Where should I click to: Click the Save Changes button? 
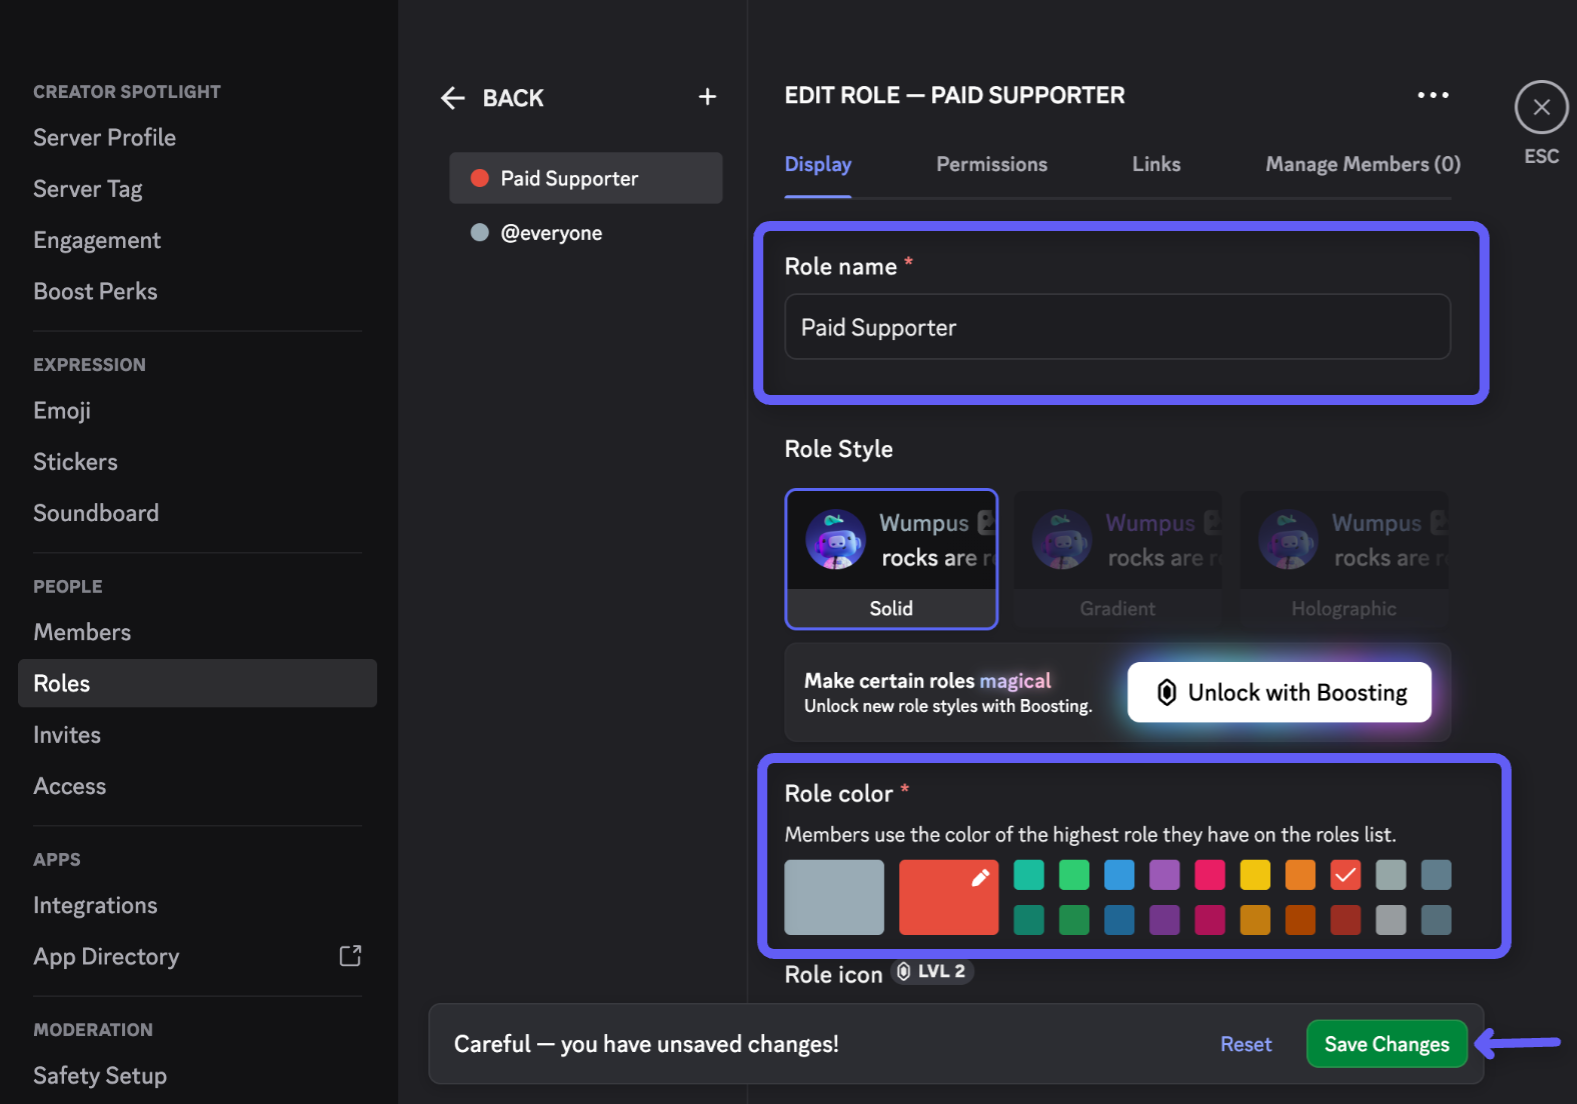click(x=1386, y=1044)
